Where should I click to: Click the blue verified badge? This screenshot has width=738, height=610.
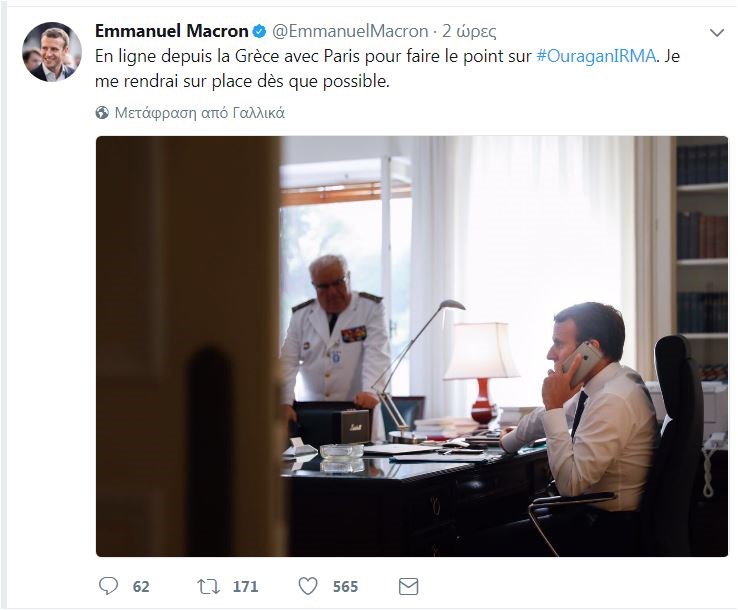tap(259, 31)
